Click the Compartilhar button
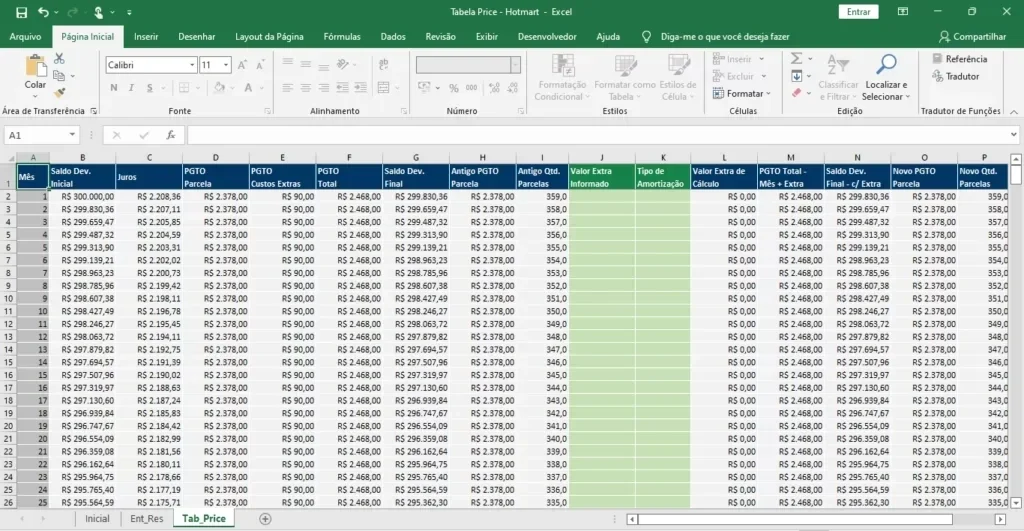This screenshot has height=531, width=1024. (x=972, y=37)
